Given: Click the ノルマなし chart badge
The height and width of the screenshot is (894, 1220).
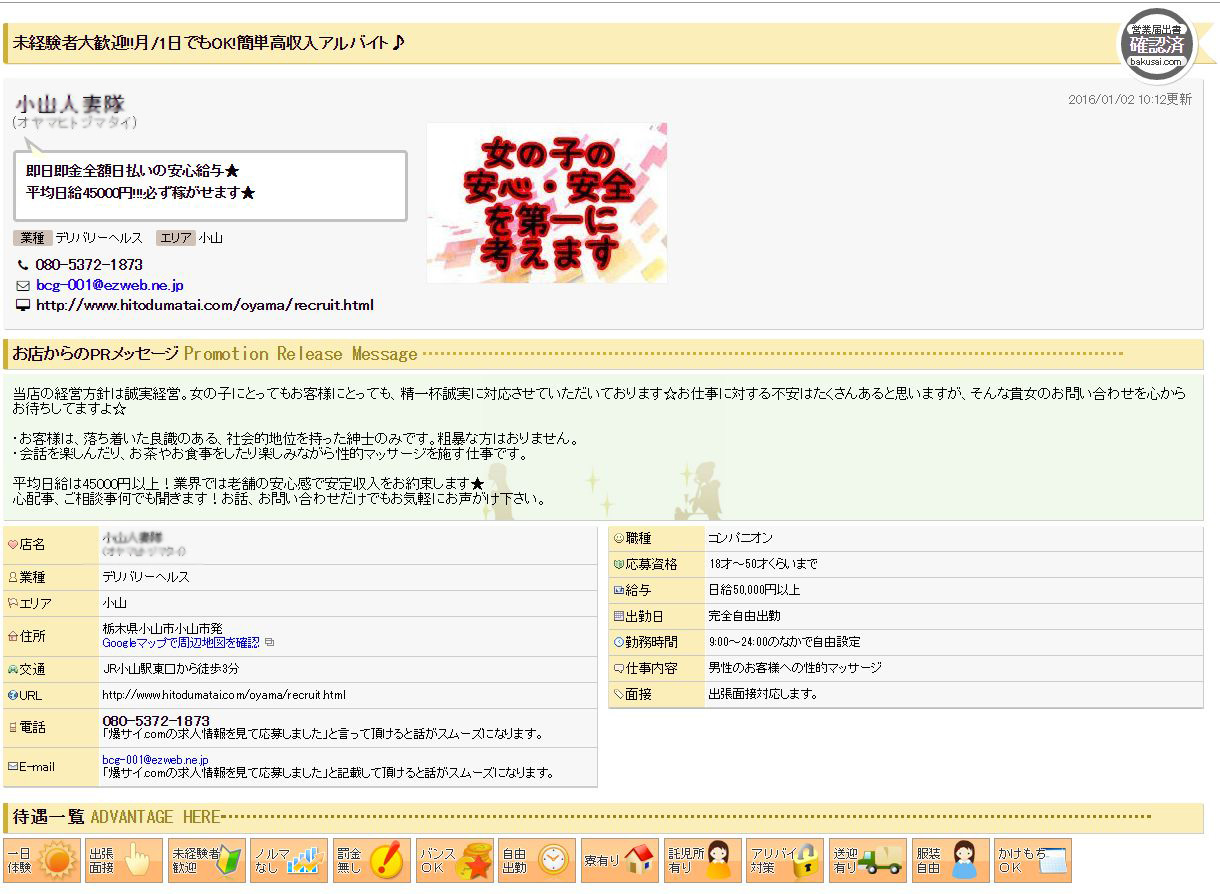Looking at the screenshot, I should (290, 860).
